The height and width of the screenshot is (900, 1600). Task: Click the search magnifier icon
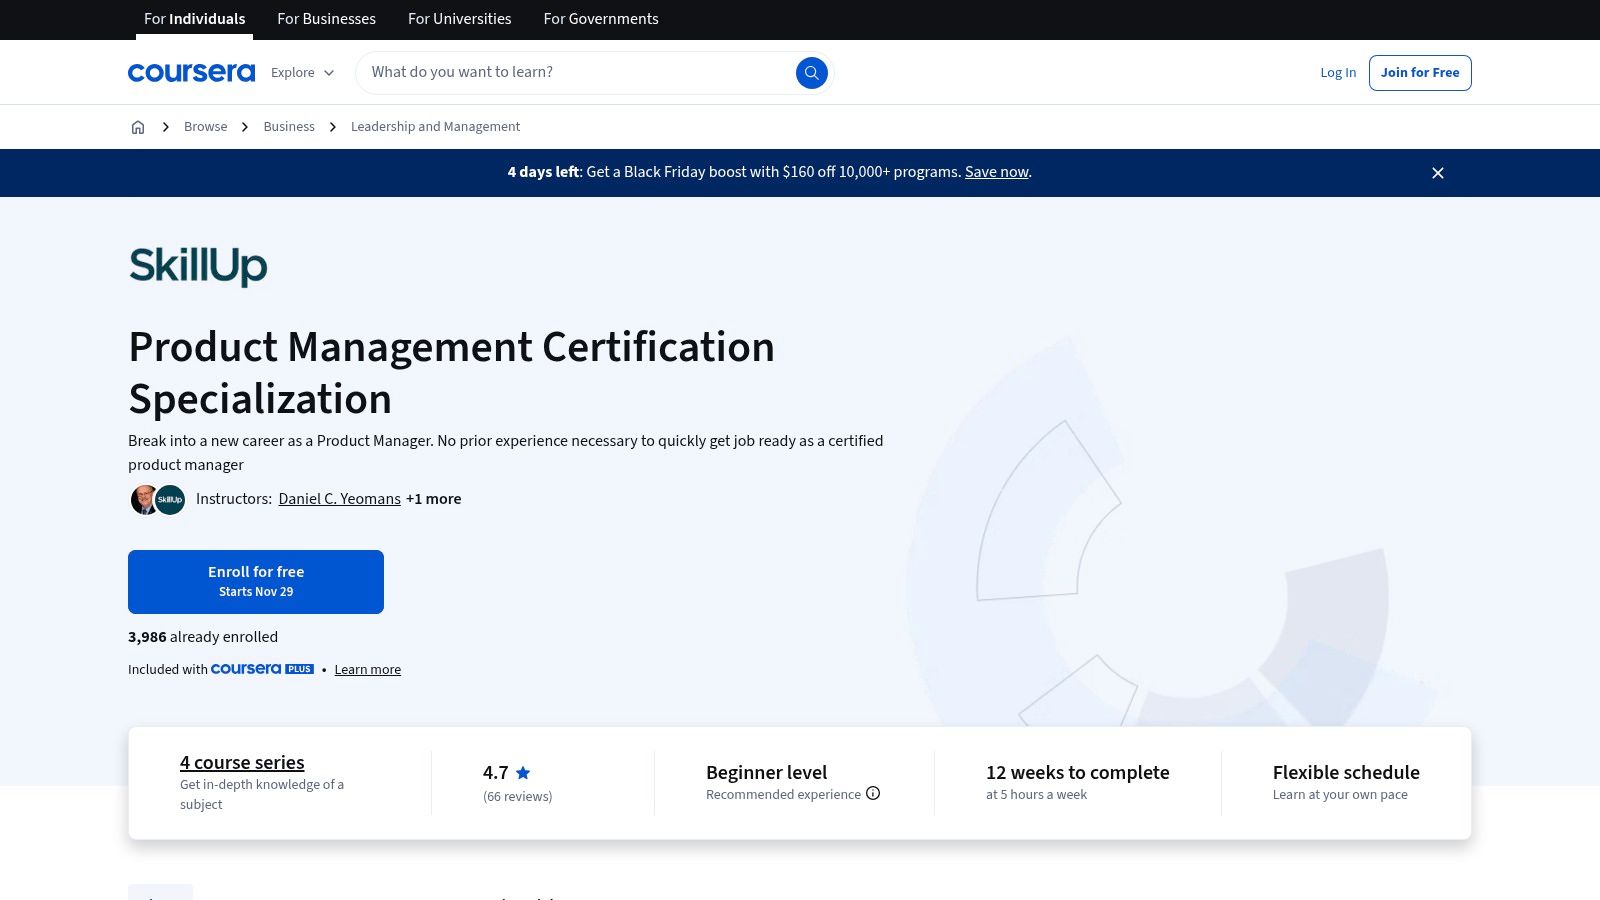pyautogui.click(x=811, y=72)
